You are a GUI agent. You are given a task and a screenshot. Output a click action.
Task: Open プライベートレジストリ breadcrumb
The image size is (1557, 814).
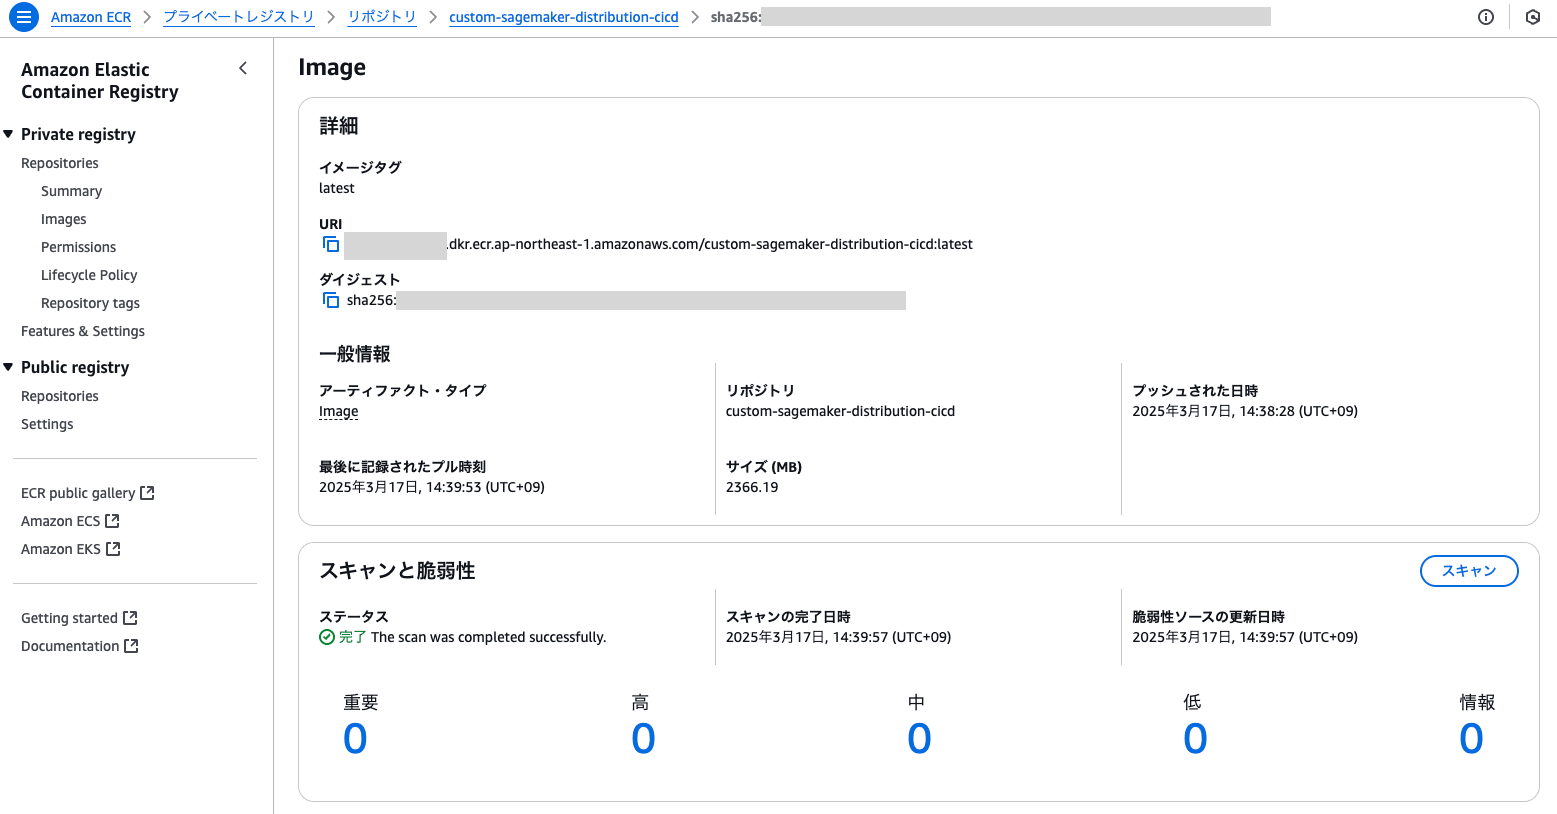point(239,17)
